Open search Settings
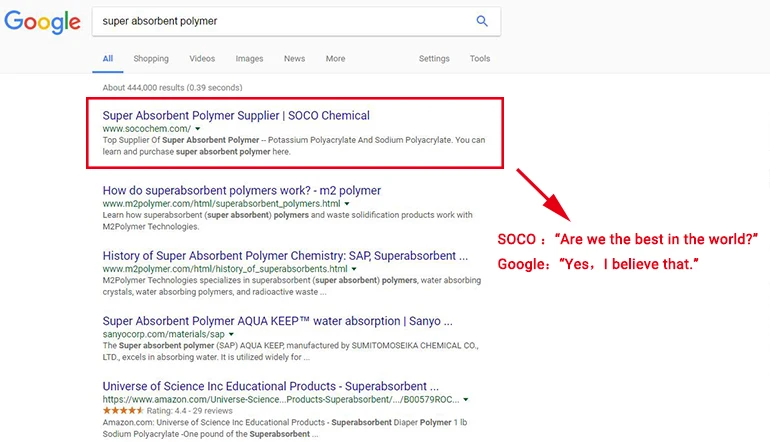 (434, 58)
